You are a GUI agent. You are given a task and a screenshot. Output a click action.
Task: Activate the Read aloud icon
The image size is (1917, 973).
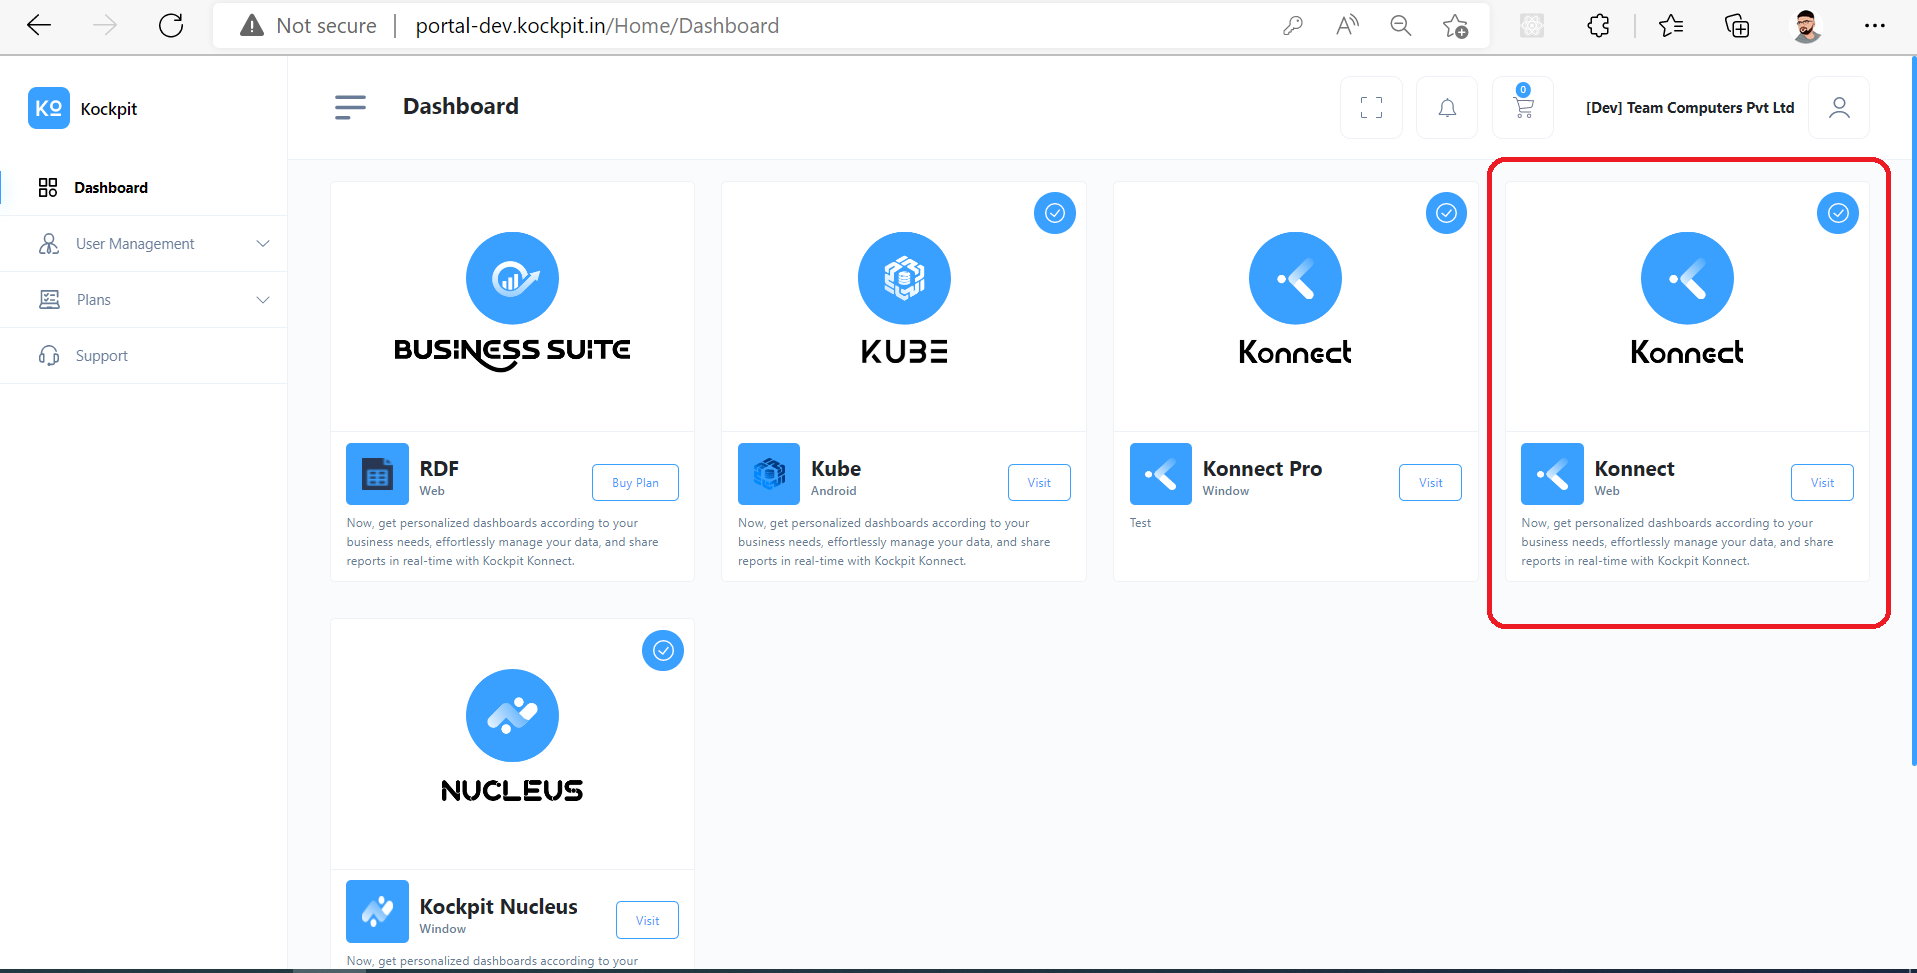tap(1347, 26)
